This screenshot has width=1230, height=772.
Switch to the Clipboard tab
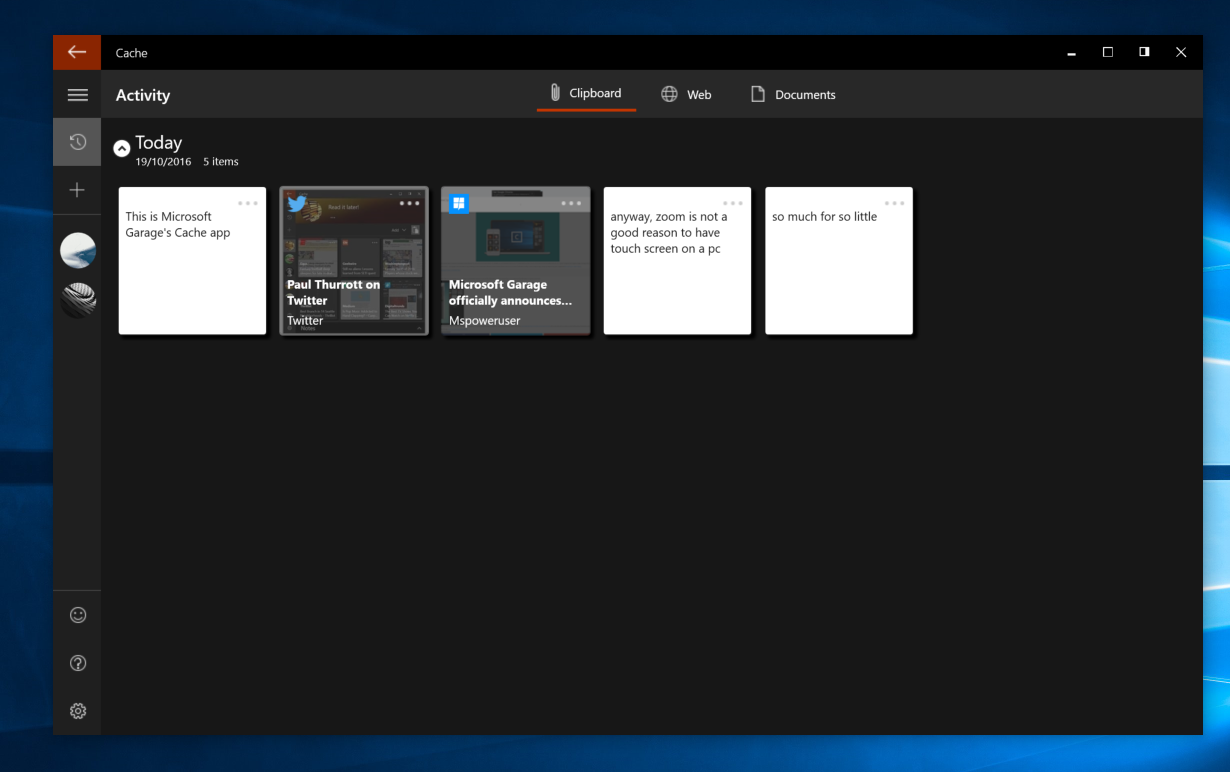pos(586,94)
